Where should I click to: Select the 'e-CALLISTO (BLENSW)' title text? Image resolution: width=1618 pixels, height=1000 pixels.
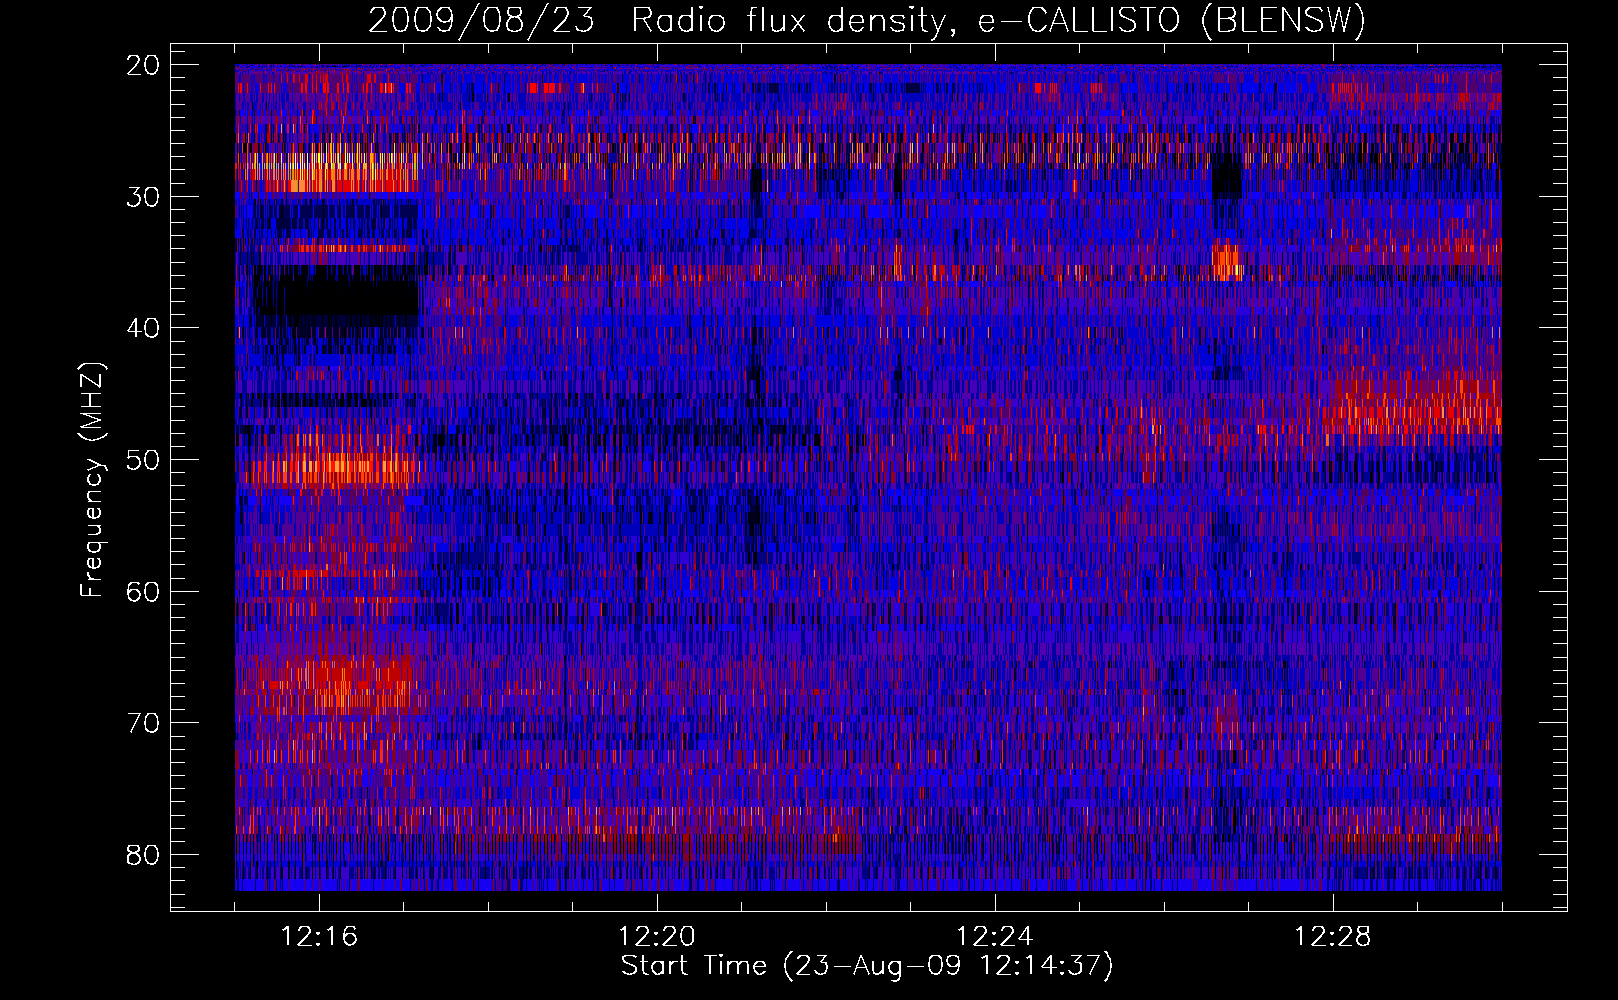coord(1171,20)
